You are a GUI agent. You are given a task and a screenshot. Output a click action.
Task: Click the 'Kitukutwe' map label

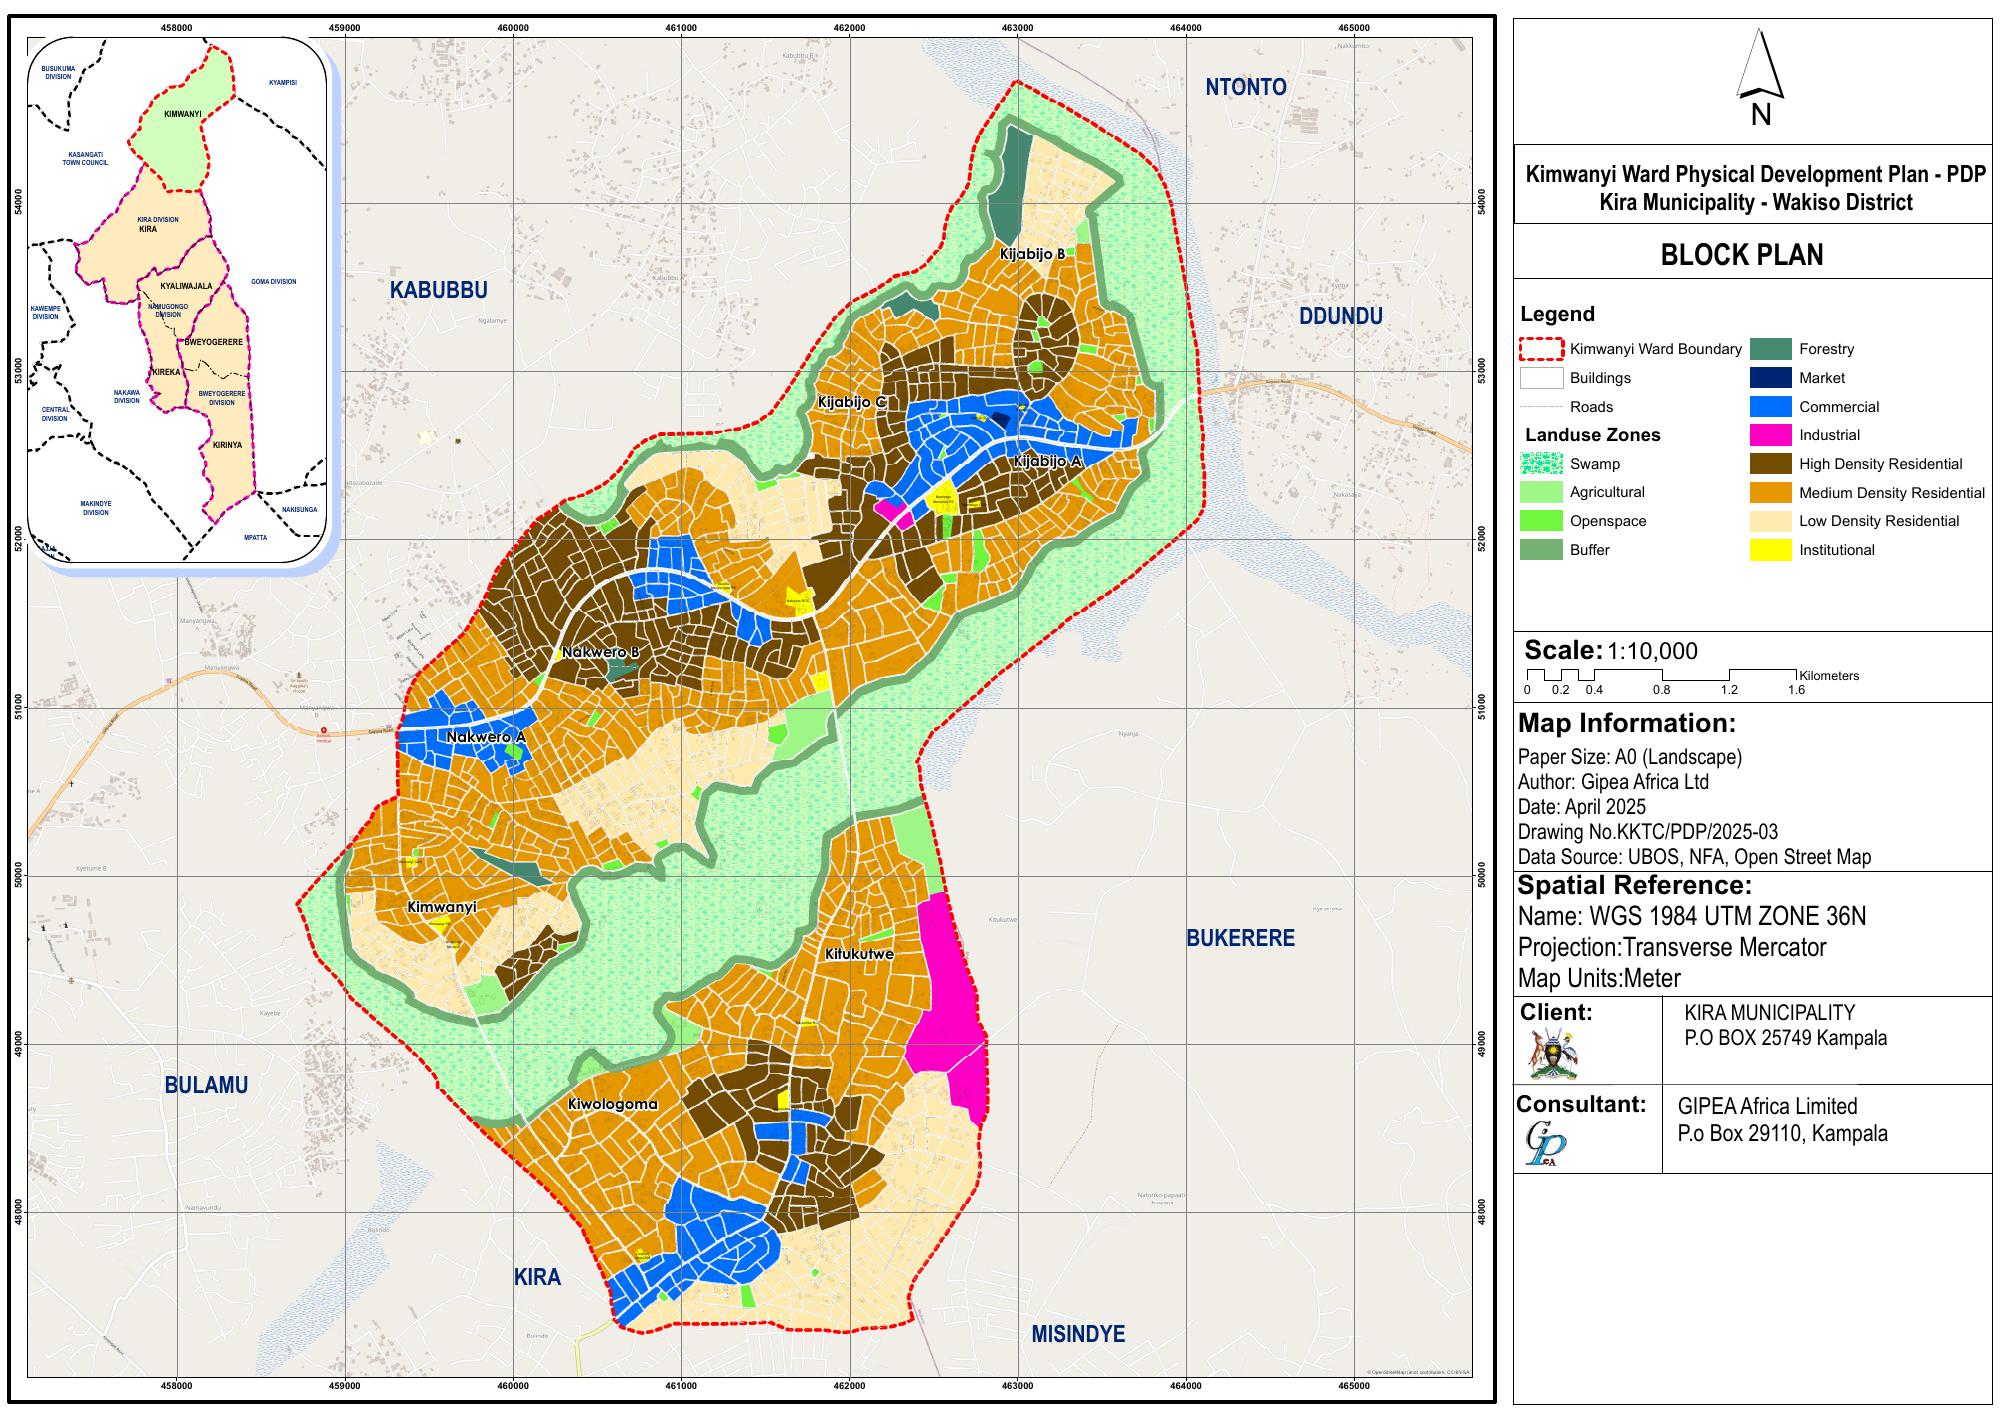click(859, 954)
